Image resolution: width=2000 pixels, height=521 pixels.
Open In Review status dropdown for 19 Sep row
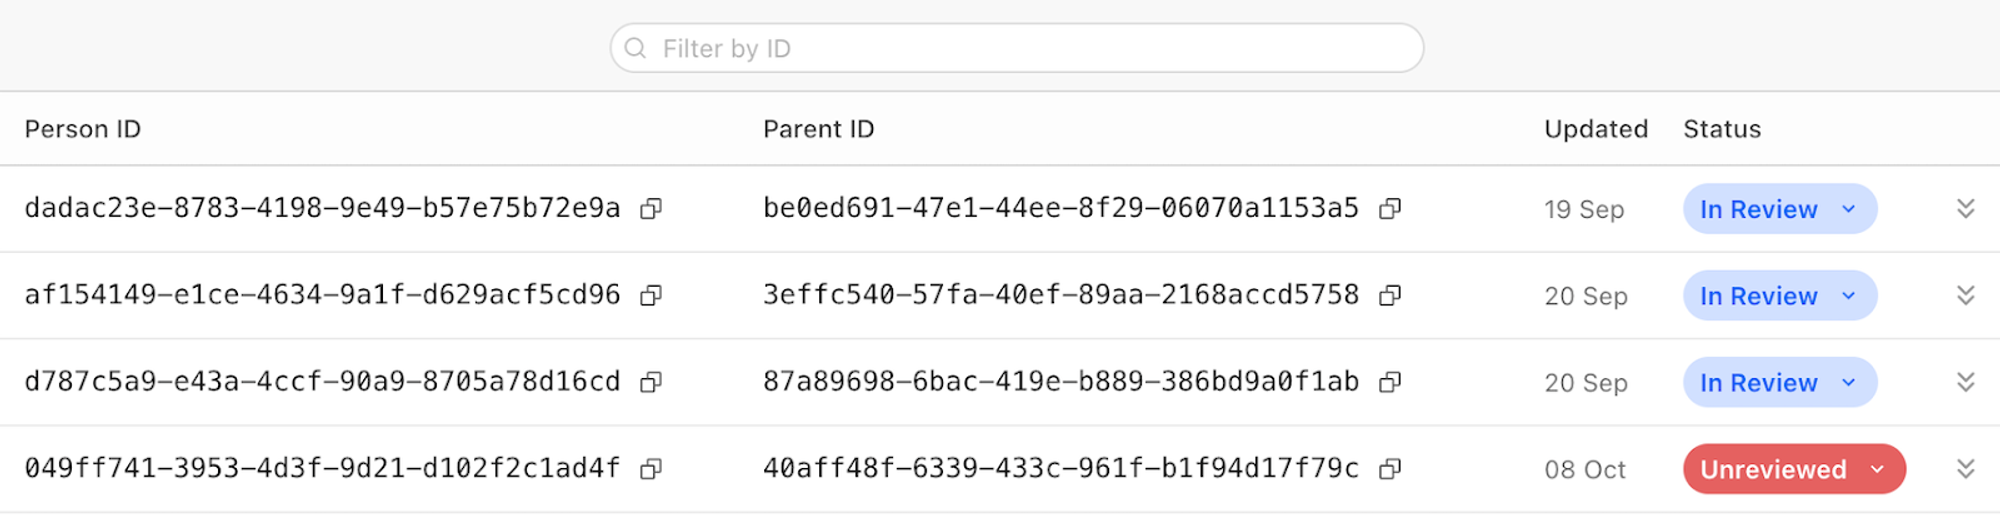click(x=1779, y=209)
